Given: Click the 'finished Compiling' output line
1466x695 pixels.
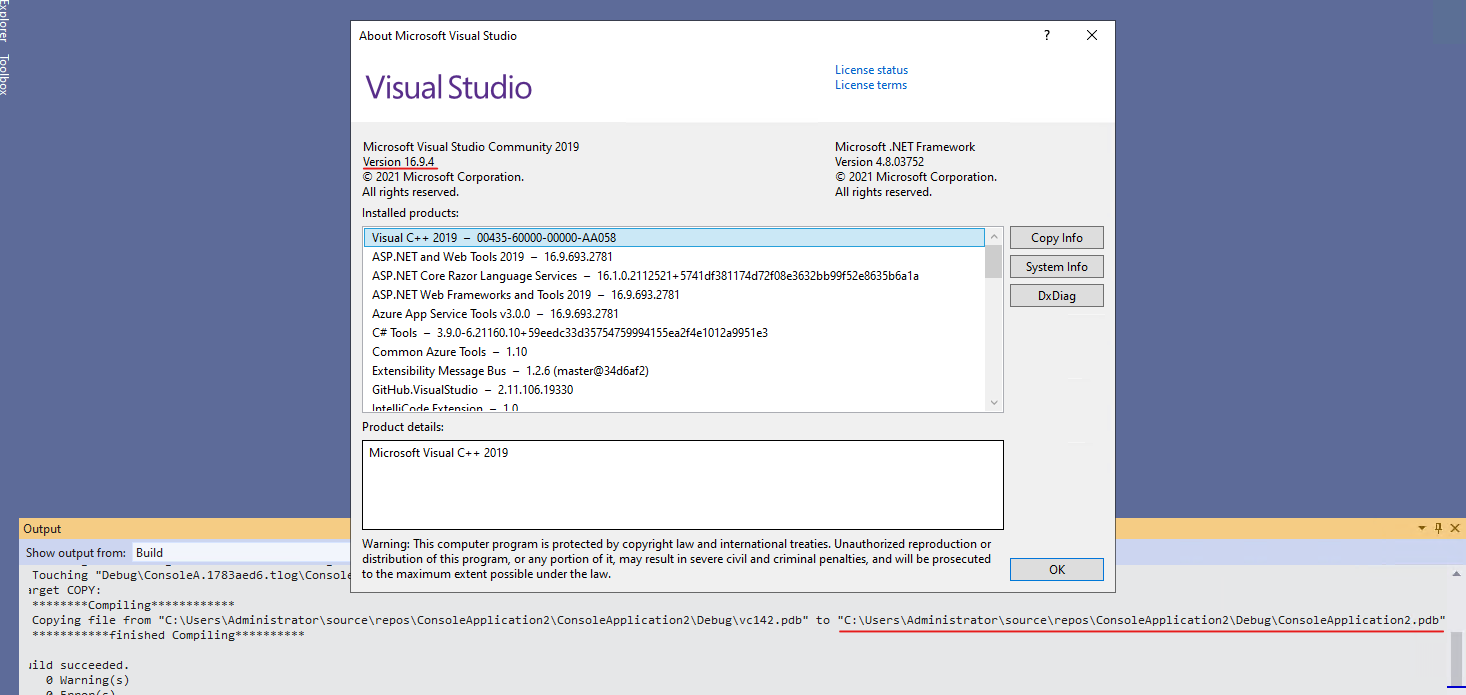Looking at the screenshot, I should (168, 635).
